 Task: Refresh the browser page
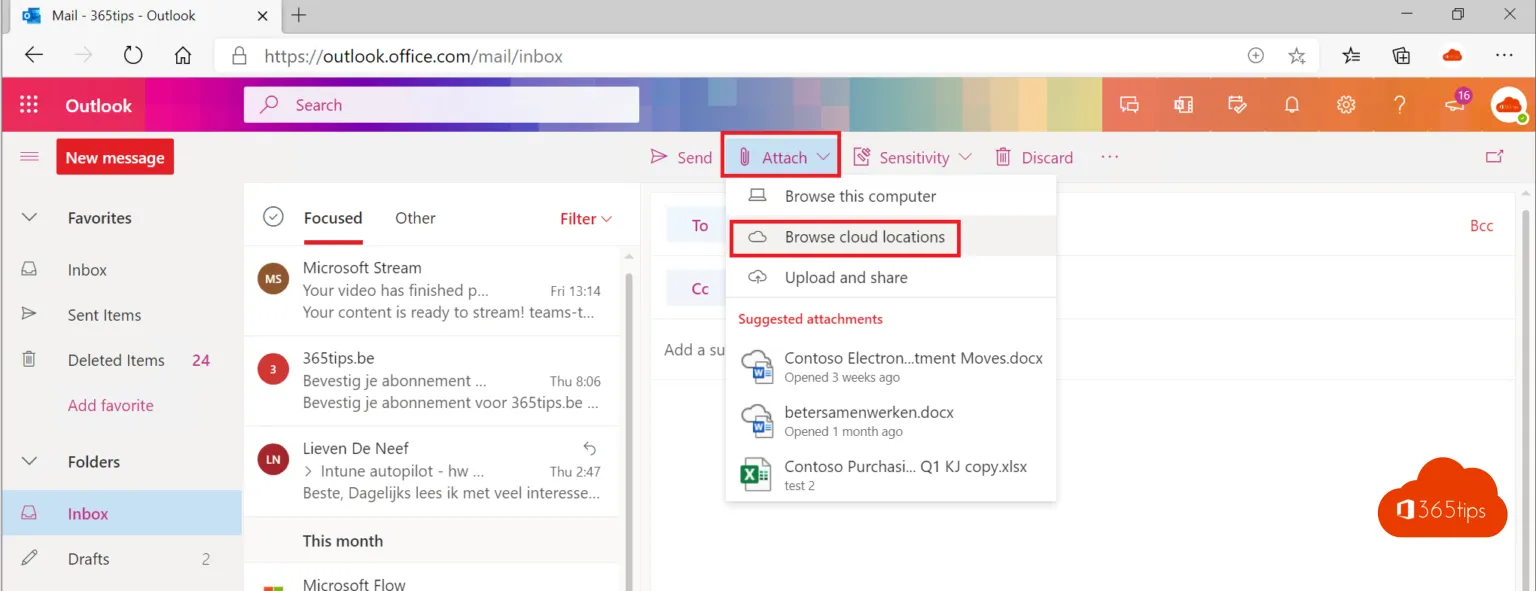pos(133,56)
